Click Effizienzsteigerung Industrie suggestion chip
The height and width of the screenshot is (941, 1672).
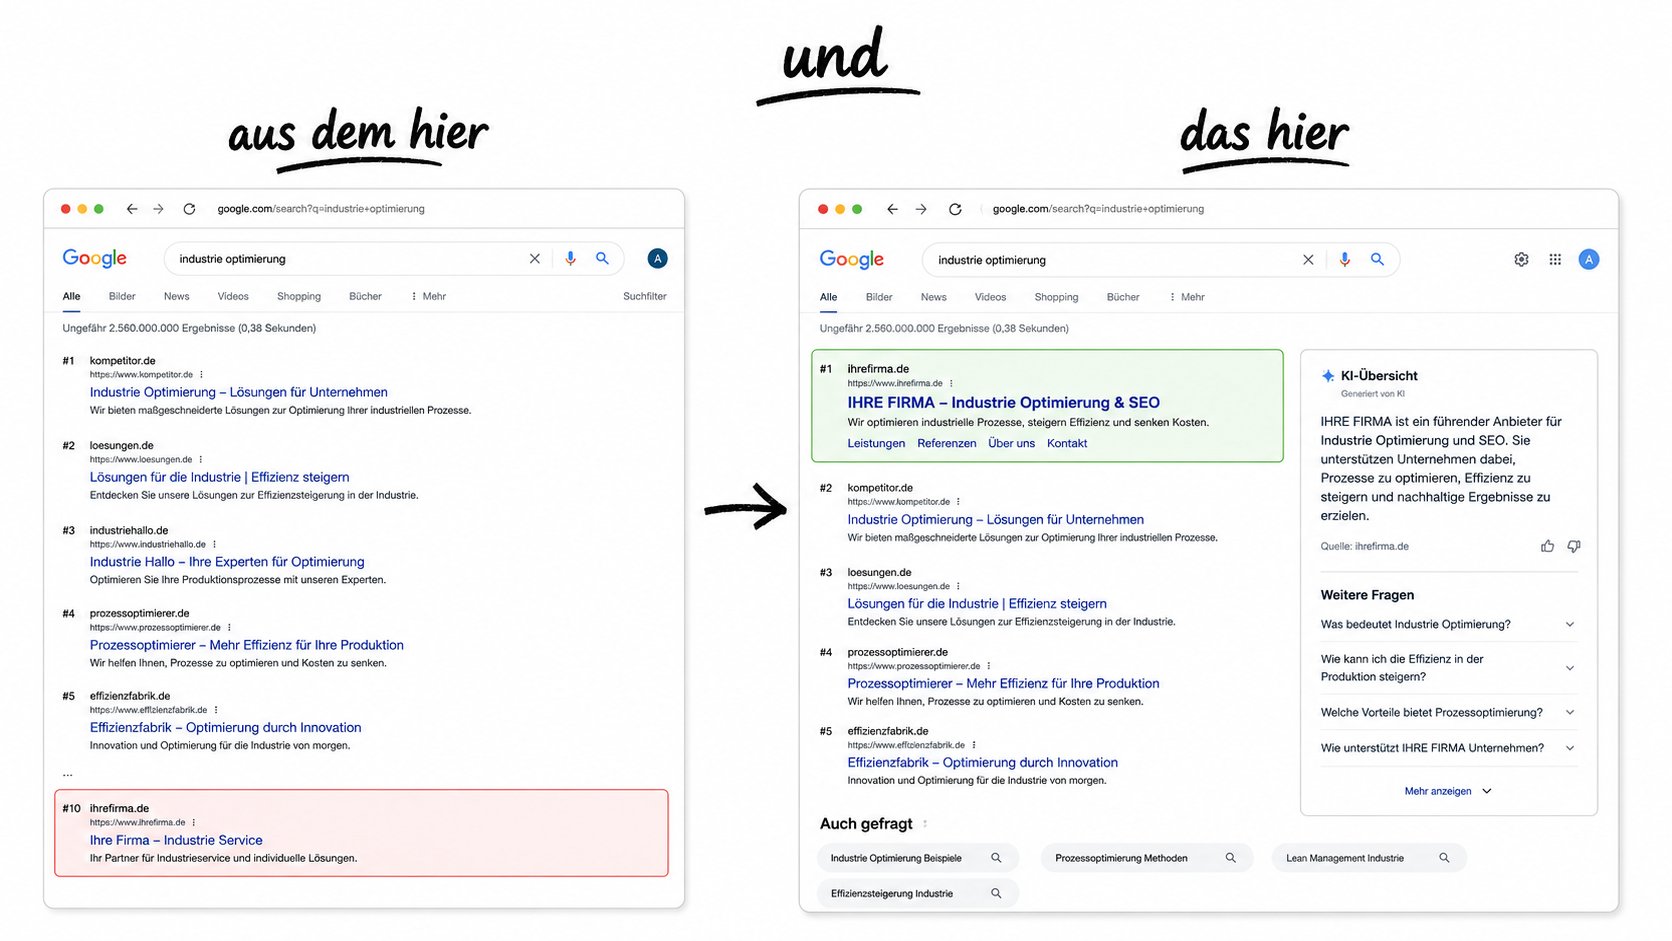918,893
